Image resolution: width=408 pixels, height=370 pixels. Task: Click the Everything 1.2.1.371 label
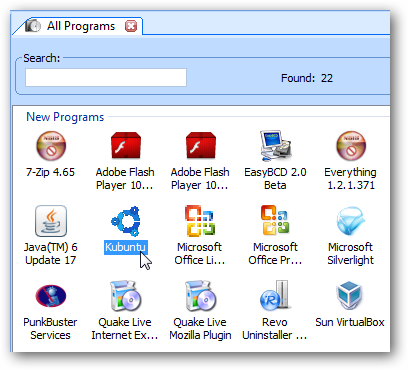351,179
